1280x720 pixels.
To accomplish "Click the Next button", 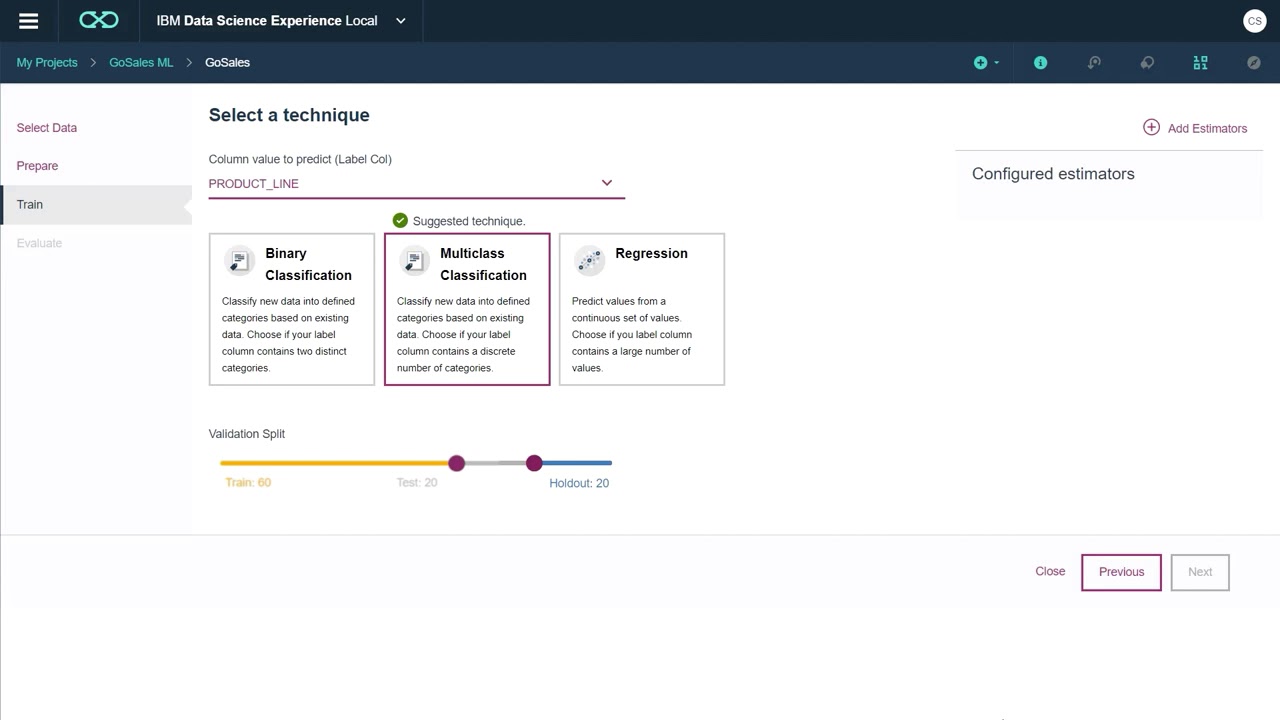I will click(x=1200, y=572).
